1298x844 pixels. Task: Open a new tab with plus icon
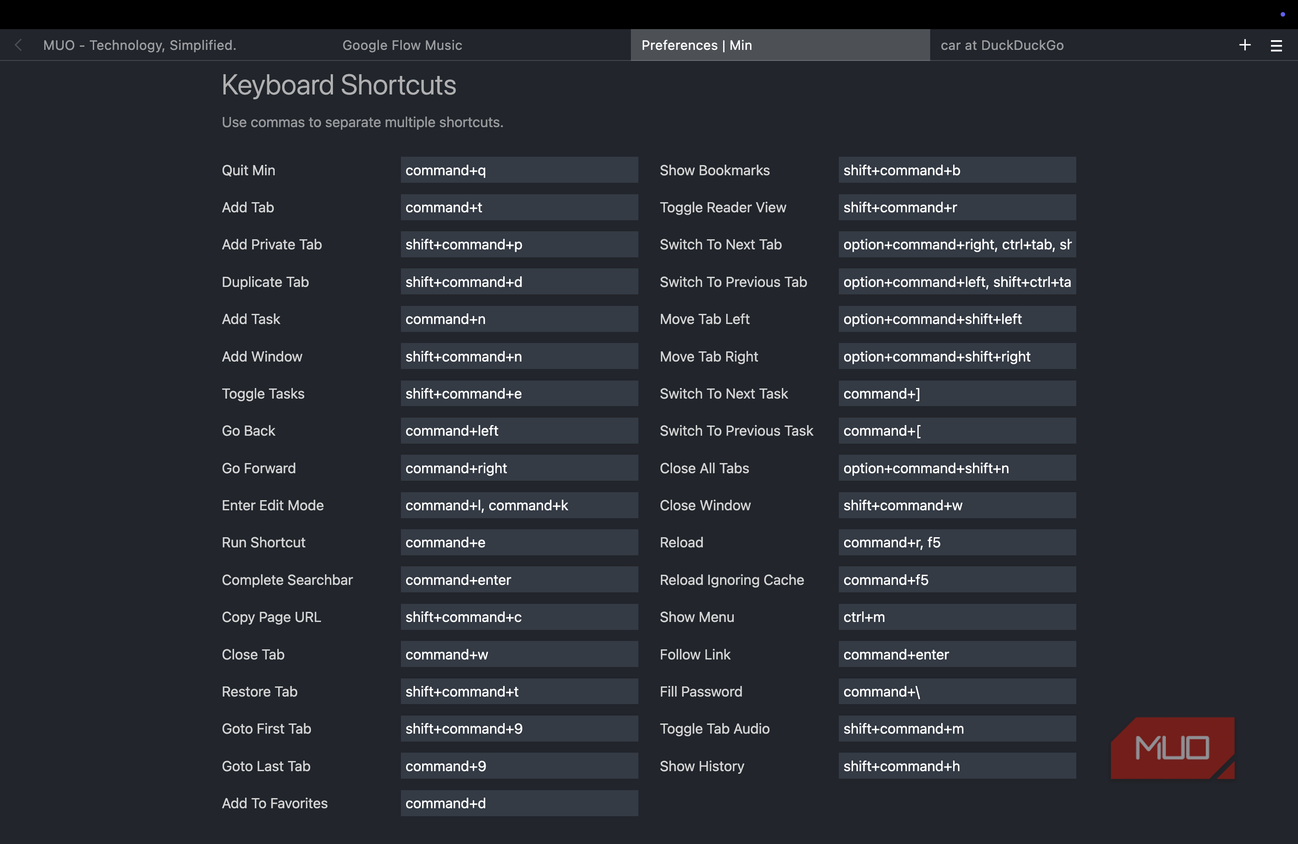pyautogui.click(x=1245, y=45)
